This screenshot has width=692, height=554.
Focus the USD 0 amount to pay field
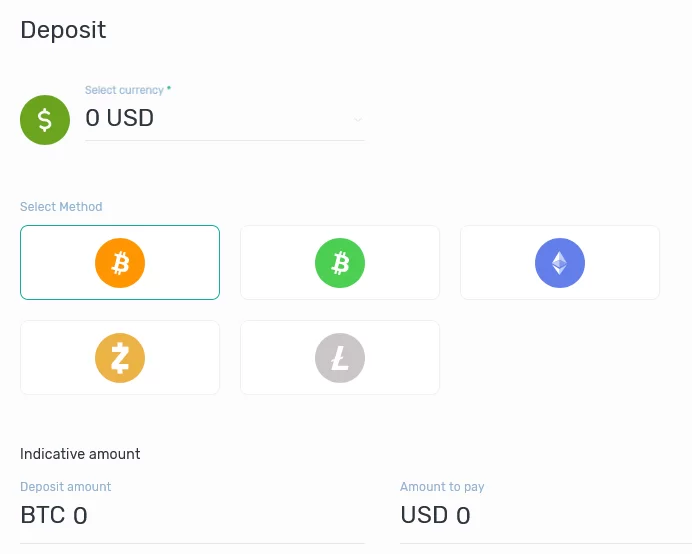545,516
